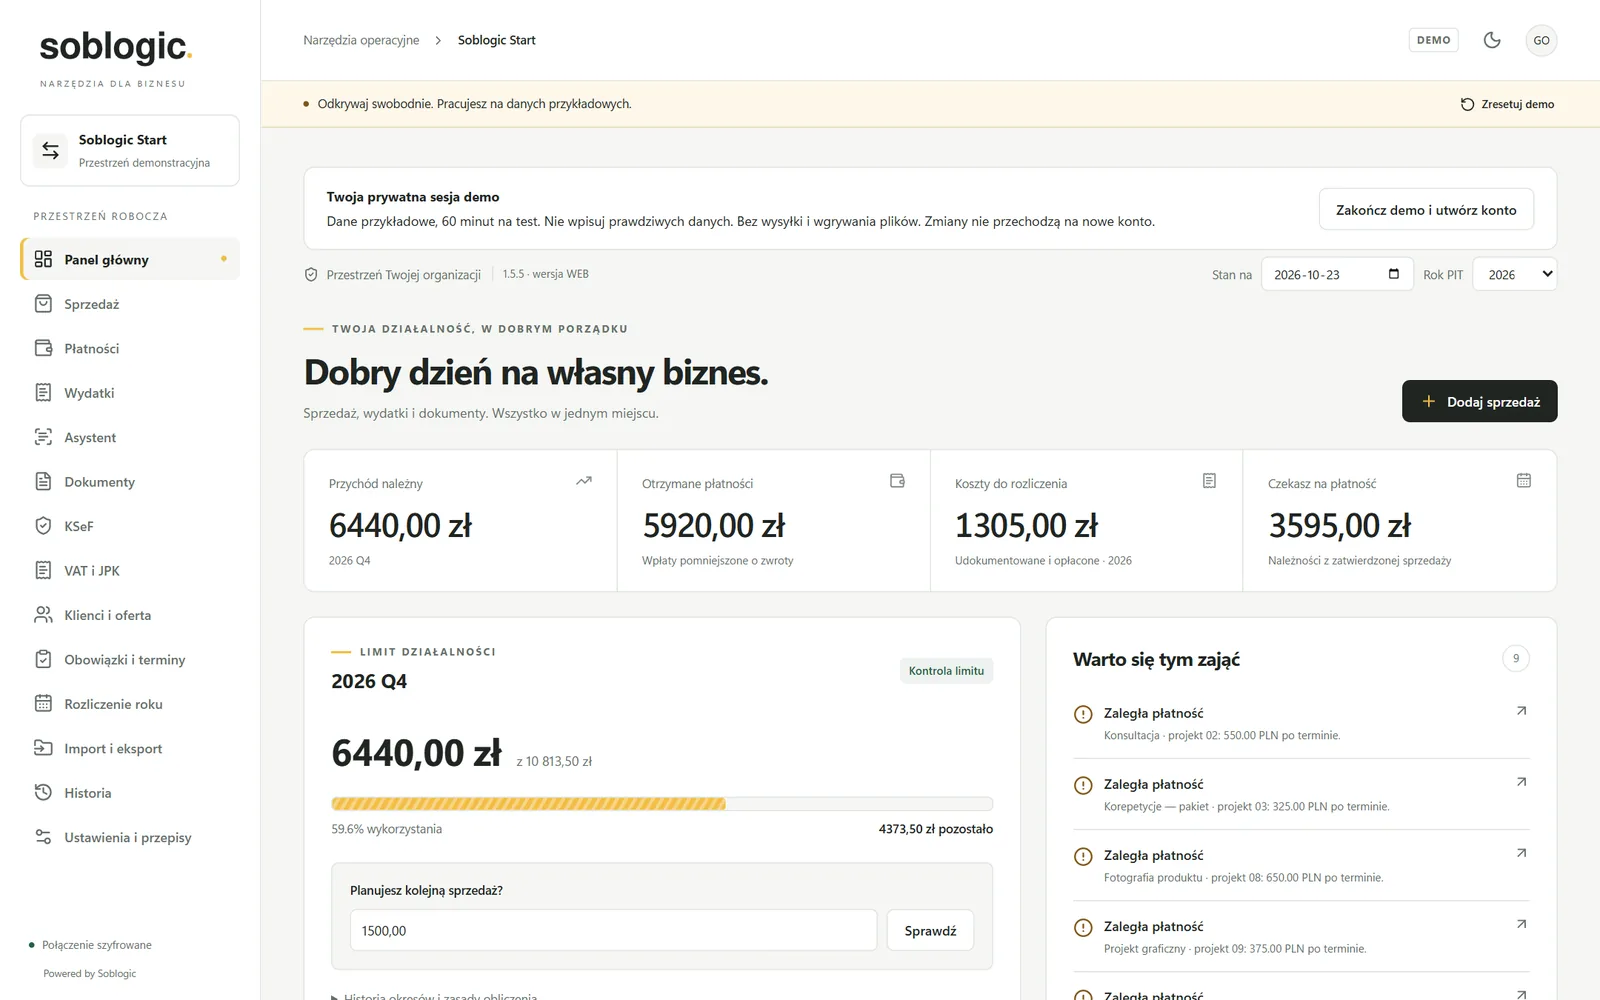Click the calendar icon in Czekasz na płatność card
The width and height of the screenshot is (1600, 1000).
pos(1523,481)
